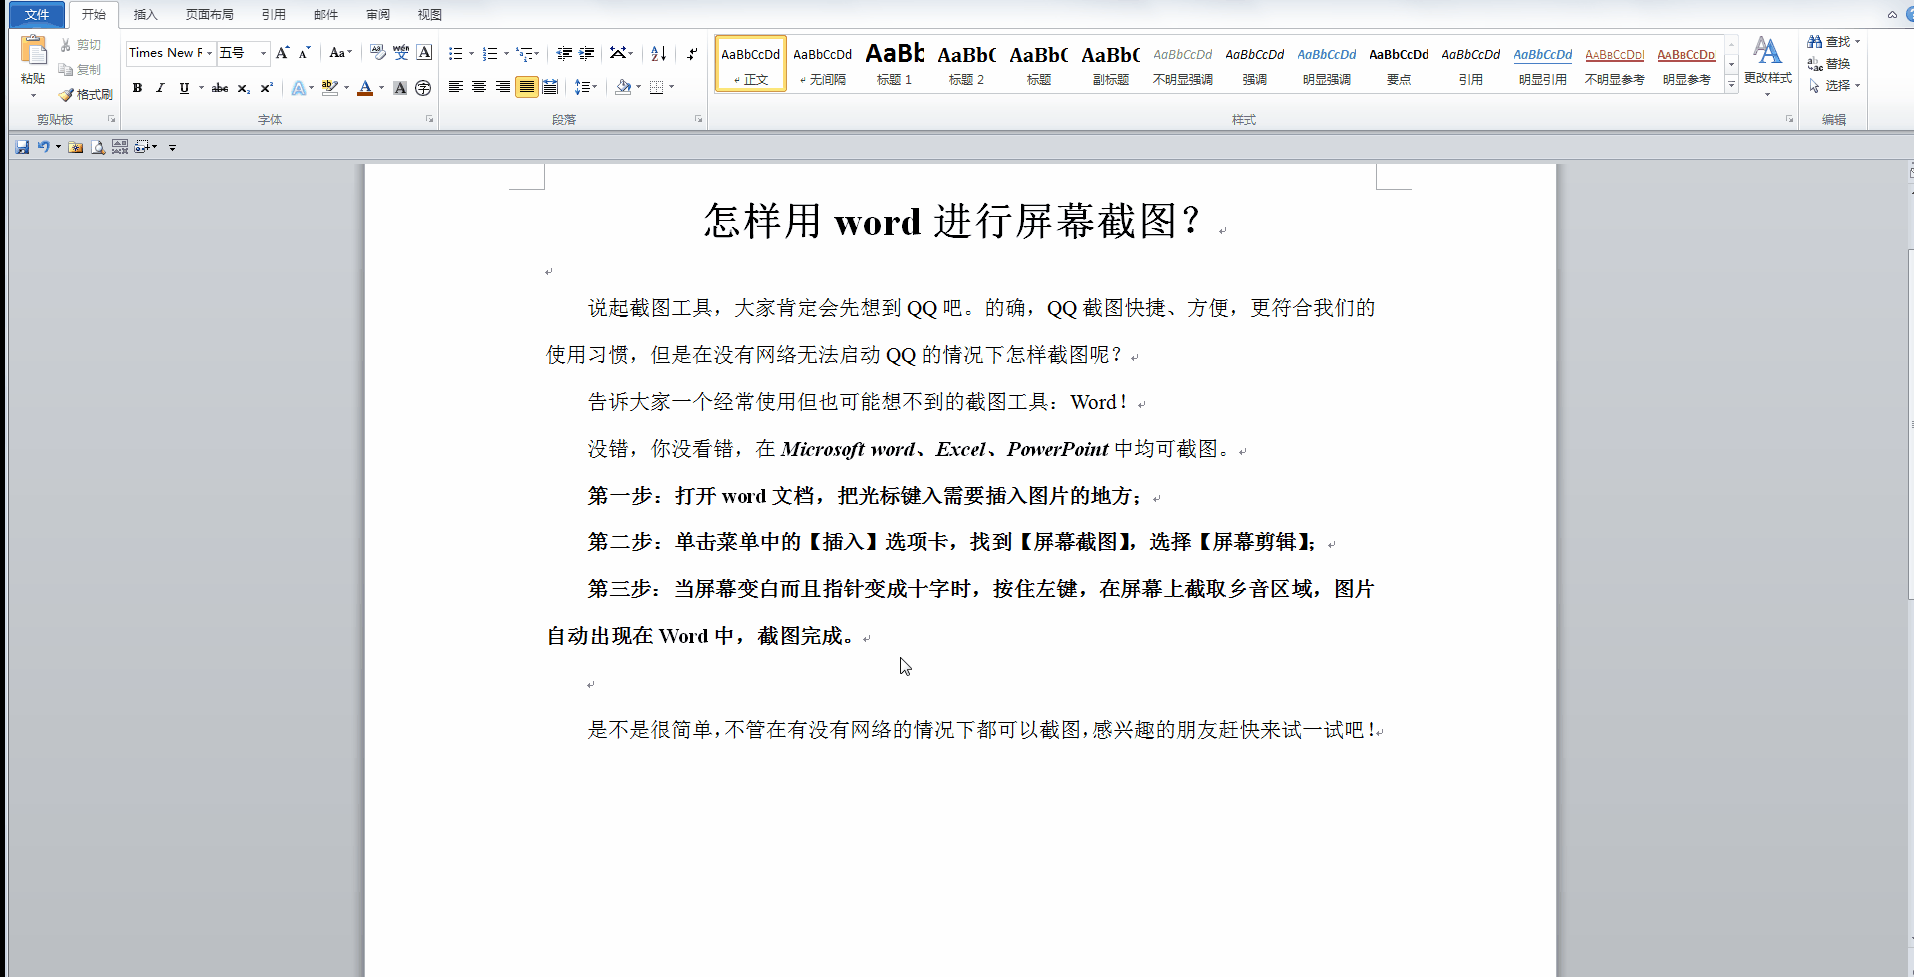Select the 副标题 (Subtitle) style
This screenshot has height=977, width=1914.
(x=1111, y=63)
